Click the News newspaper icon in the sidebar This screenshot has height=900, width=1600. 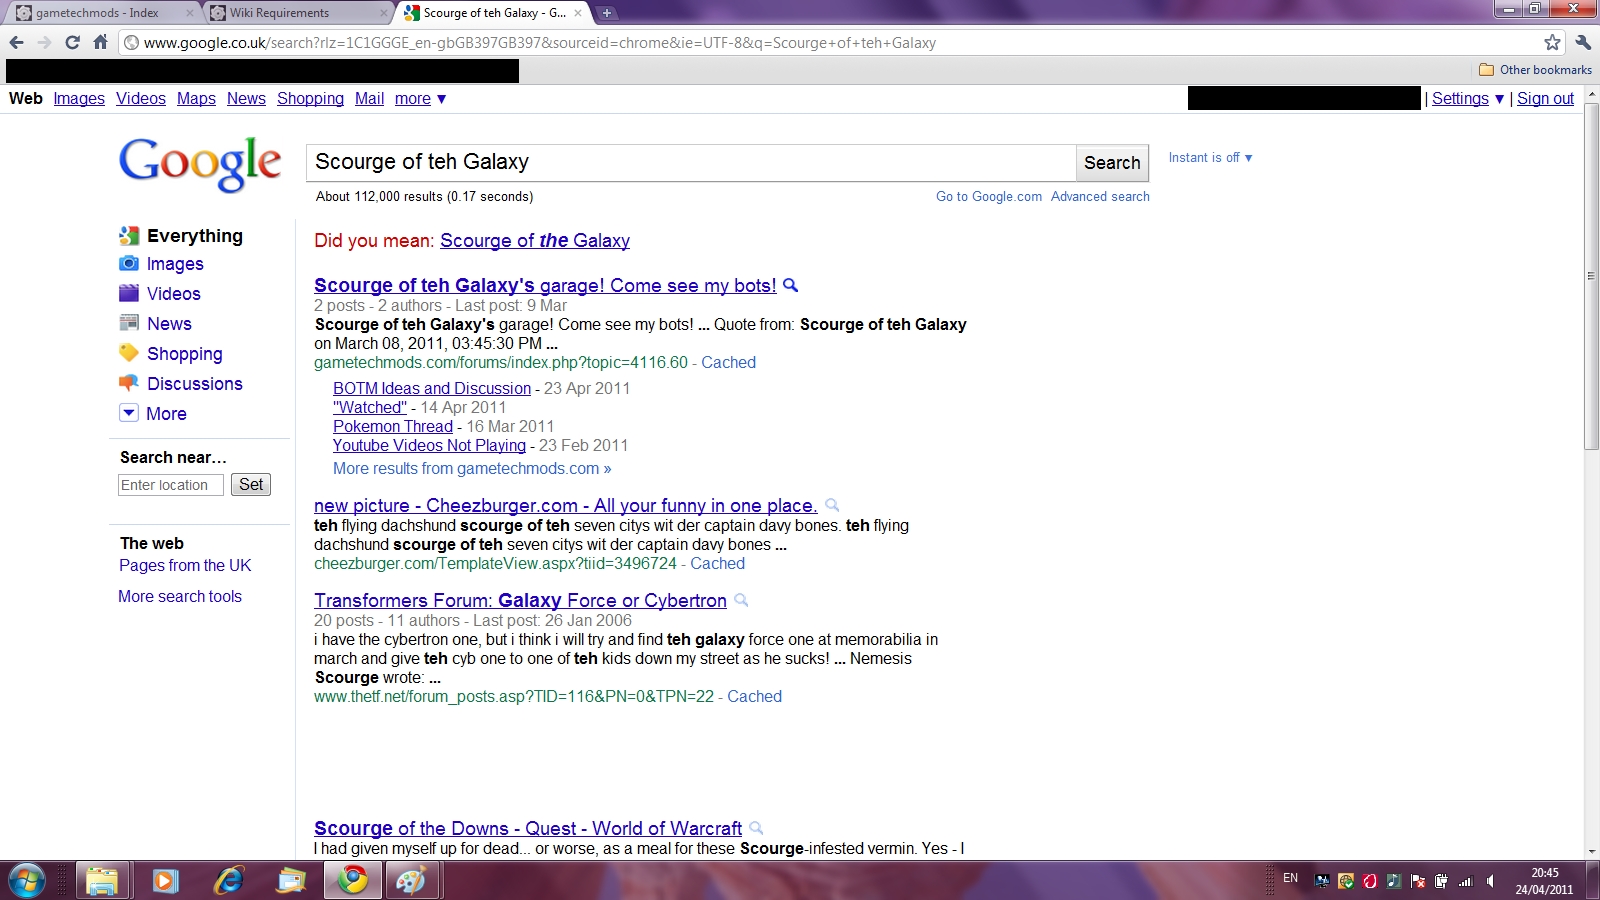pyautogui.click(x=129, y=323)
